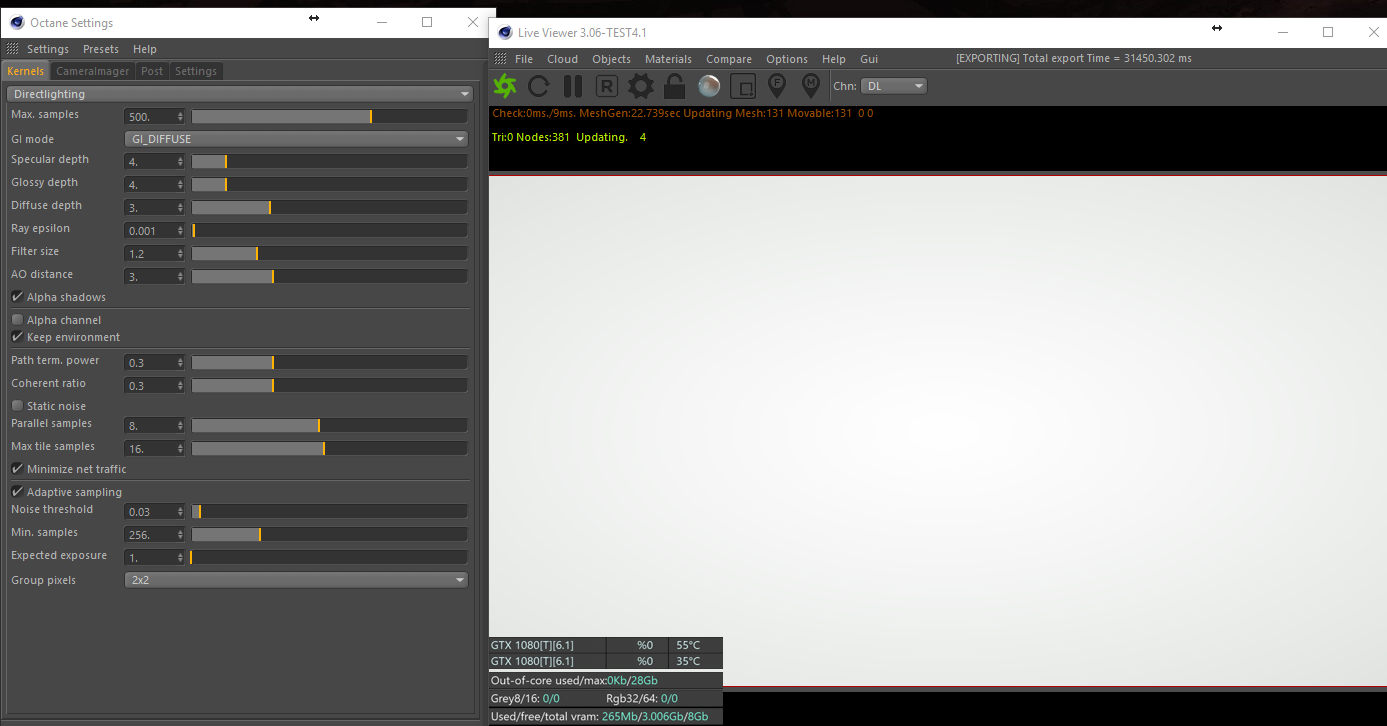Open the Help menu in Live Viewer
Image resolution: width=1387 pixels, height=726 pixels.
tap(834, 59)
